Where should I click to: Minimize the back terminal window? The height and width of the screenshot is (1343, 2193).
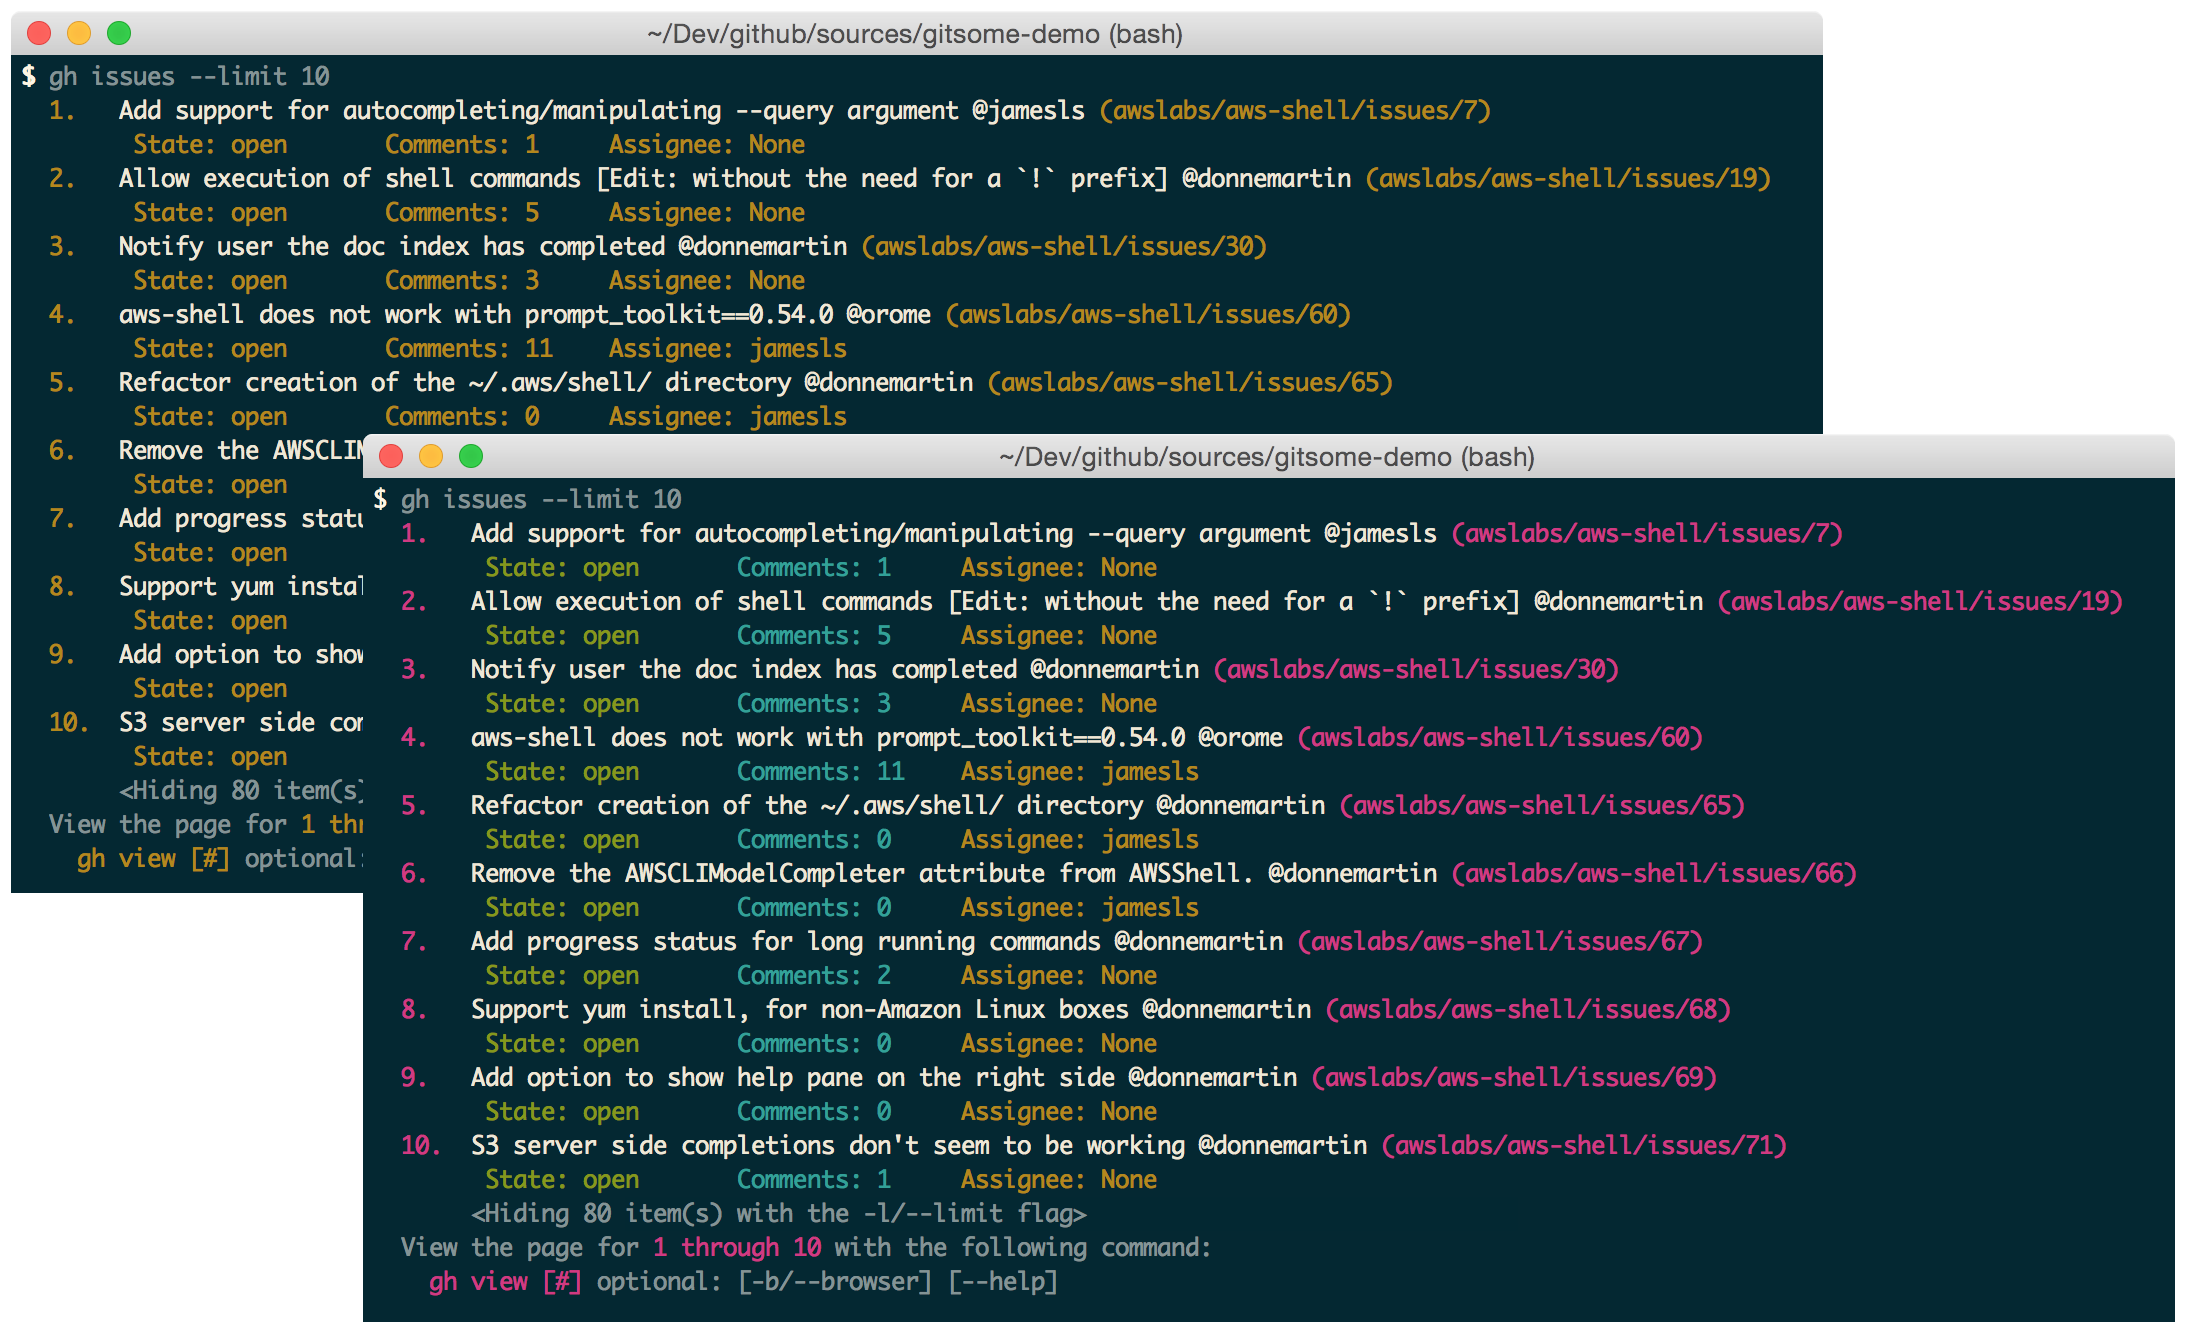click(x=79, y=34)
